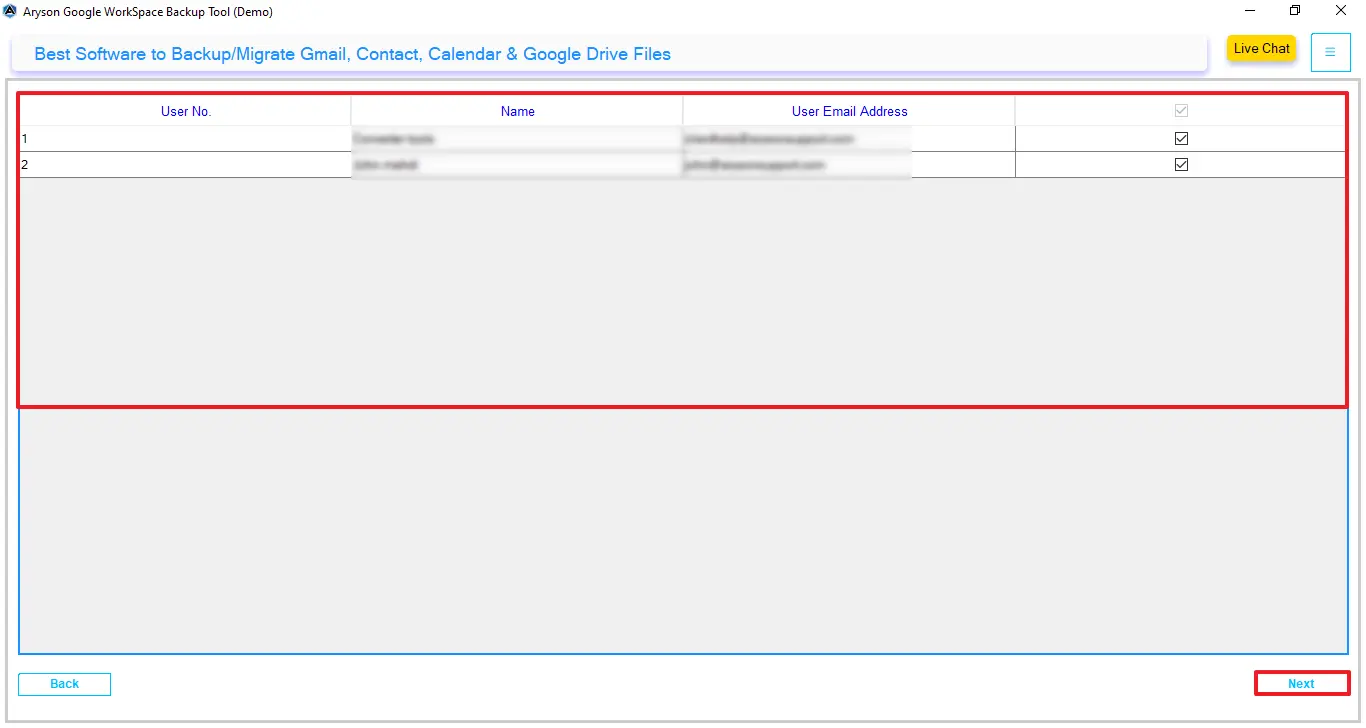Image resolution: width=1366 pixels, height=728 pixels.
Task: Minimize the application window
Action: coord(1248,10)
